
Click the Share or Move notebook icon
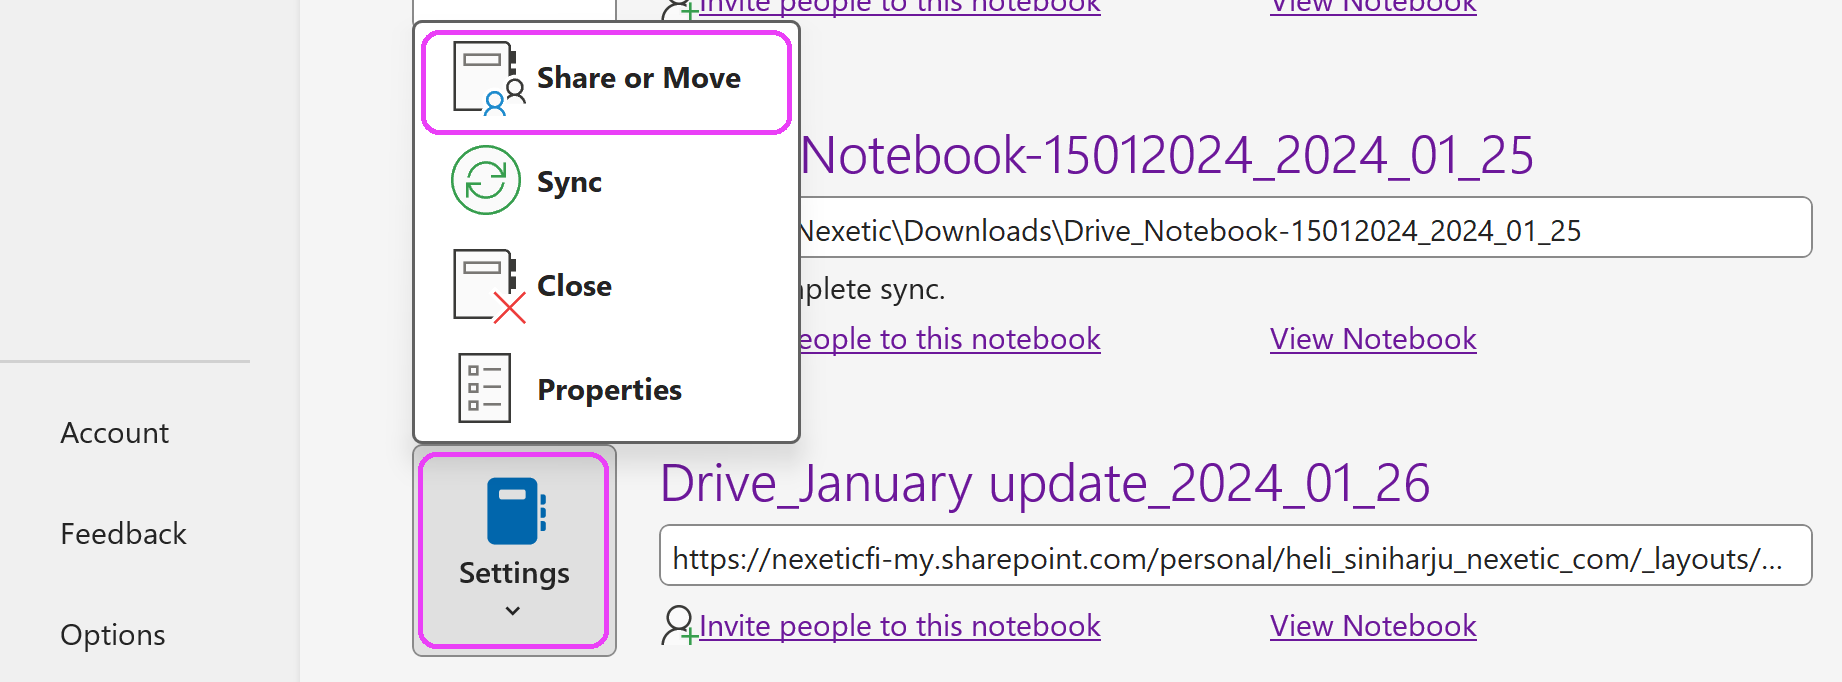tap(488, 79)
